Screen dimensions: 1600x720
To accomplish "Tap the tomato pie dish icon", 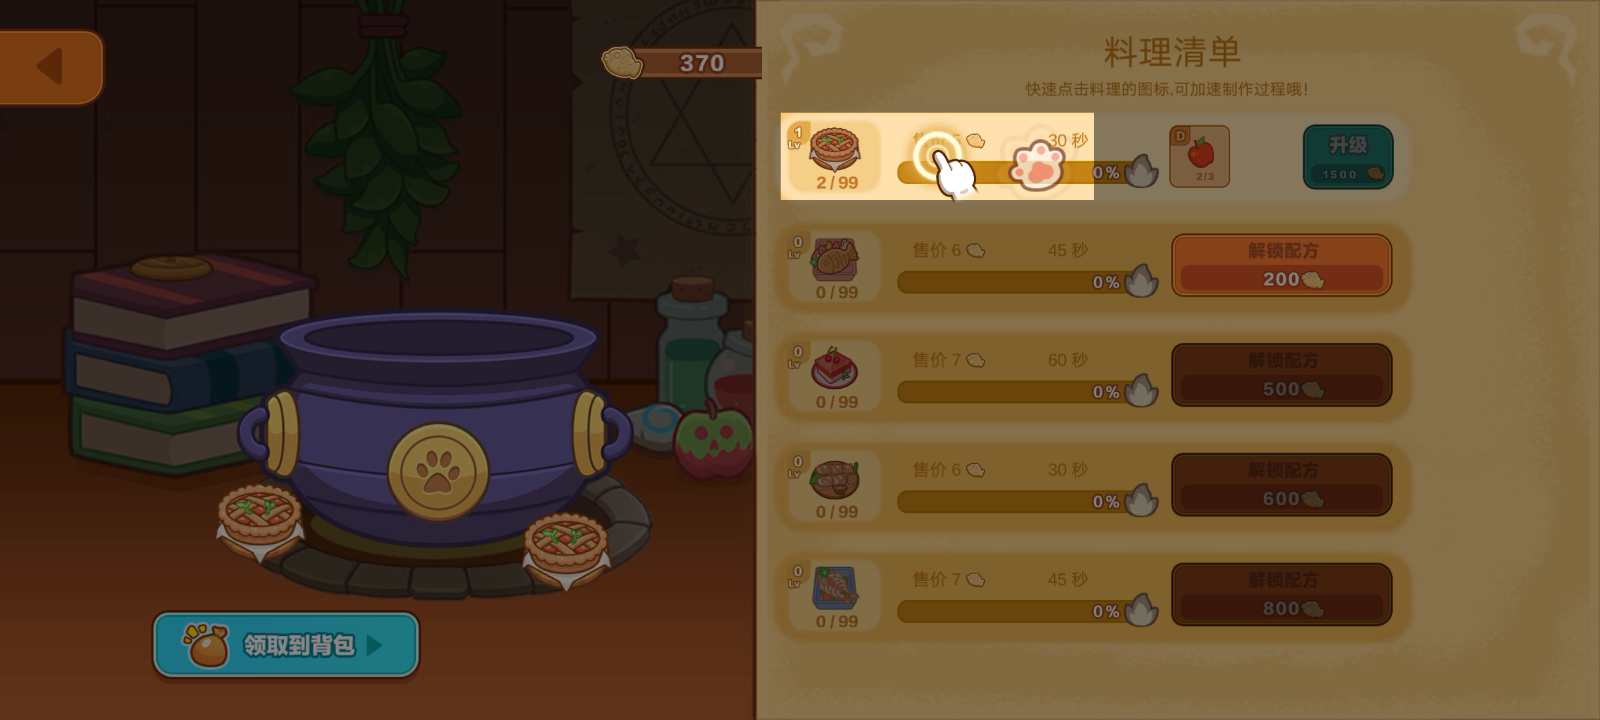I will (835, 150).
